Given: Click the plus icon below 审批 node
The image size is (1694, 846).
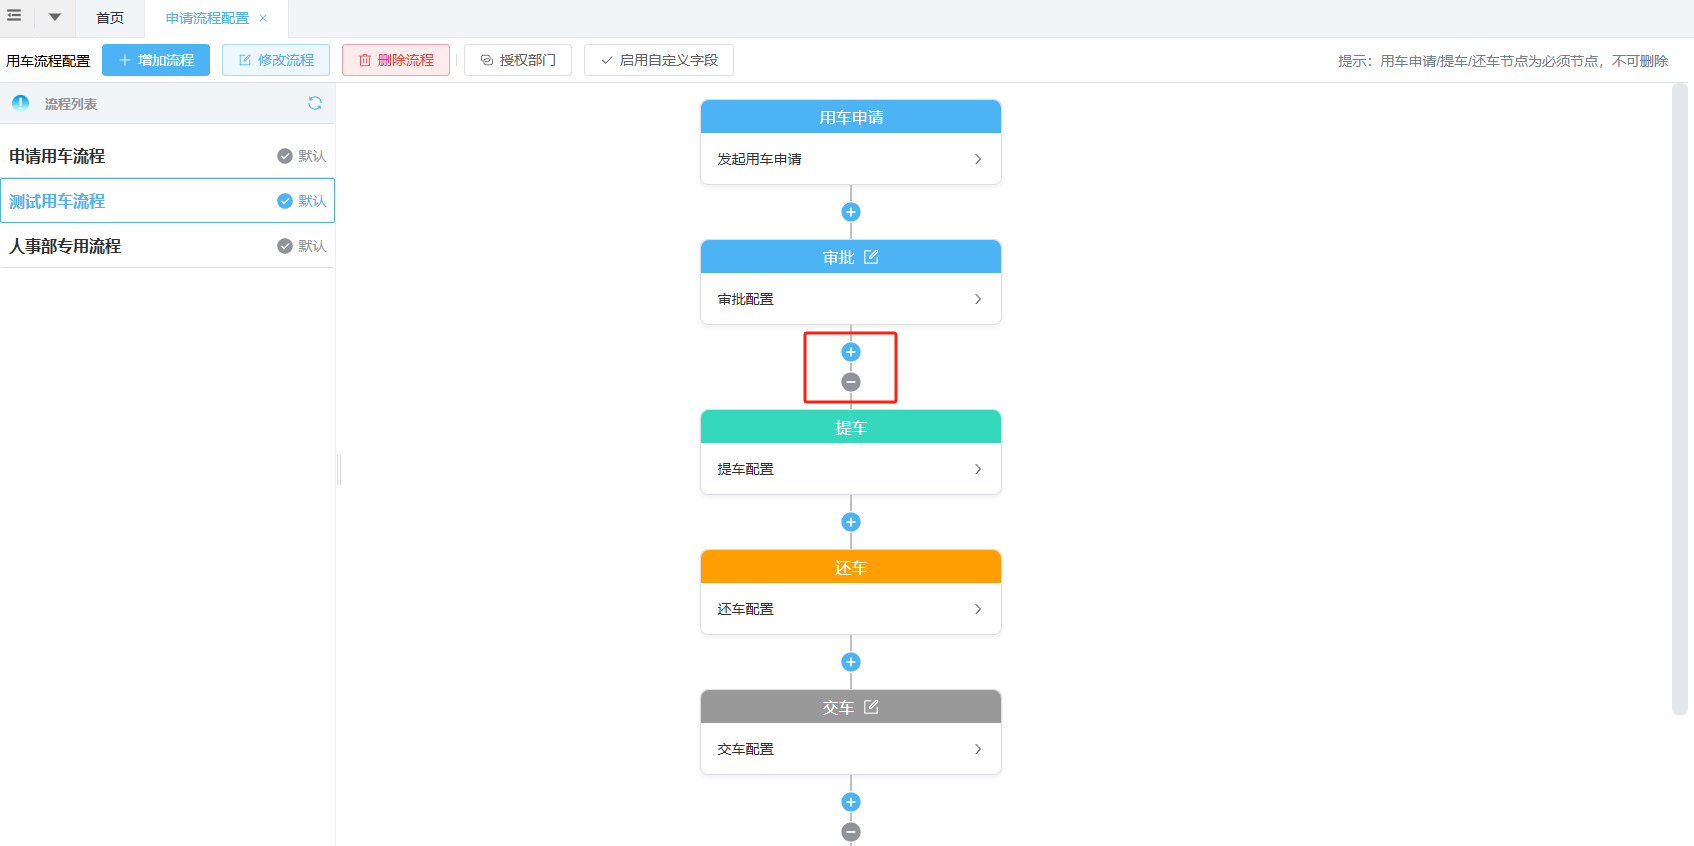Looking at the screenshot, I should [x=851, y=352].
